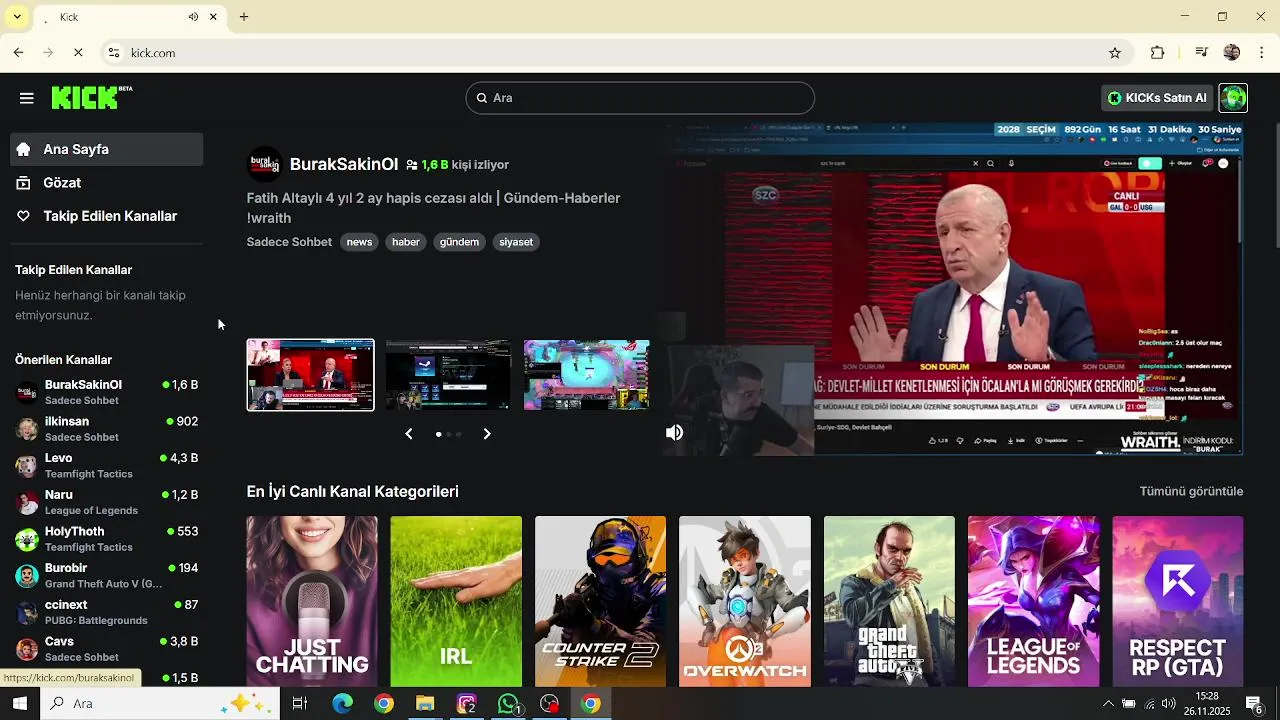
Task: Open the user profile avatar top right
Action: tap(1233, 98)
